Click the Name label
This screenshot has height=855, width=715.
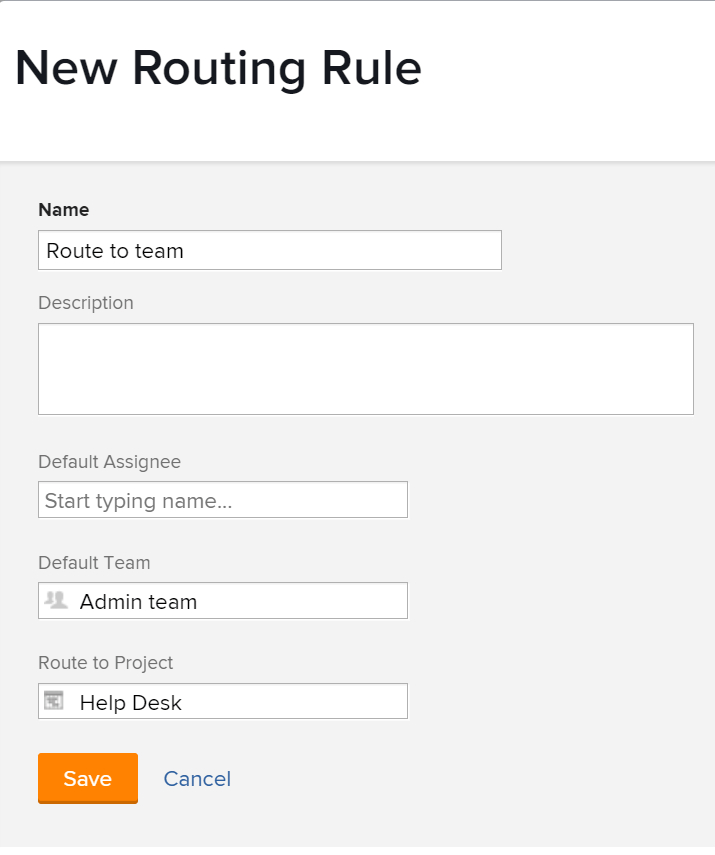coord(63,210)
